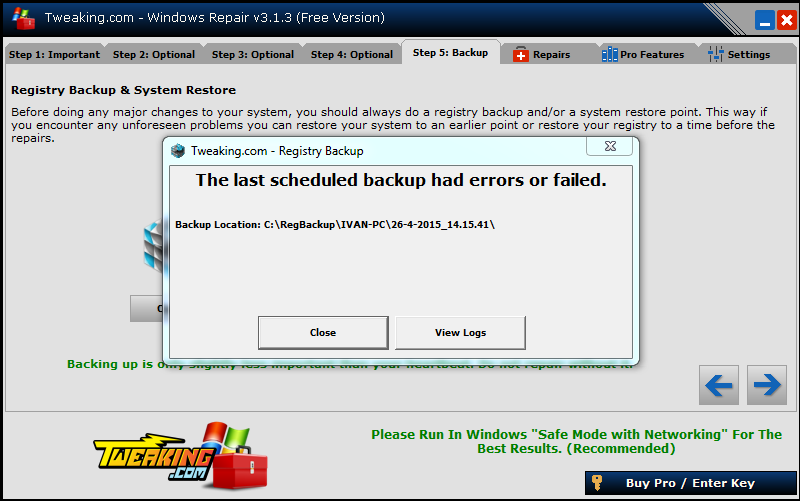This screenshot has width=800, height=501.
Task: Click the Registry Backup dialog cube icon
Action: pyautogui.click(x=178, y=151)
